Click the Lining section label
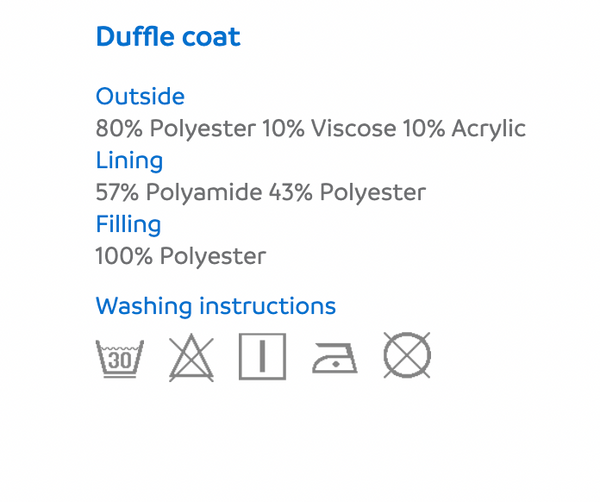 coord(129,161)
